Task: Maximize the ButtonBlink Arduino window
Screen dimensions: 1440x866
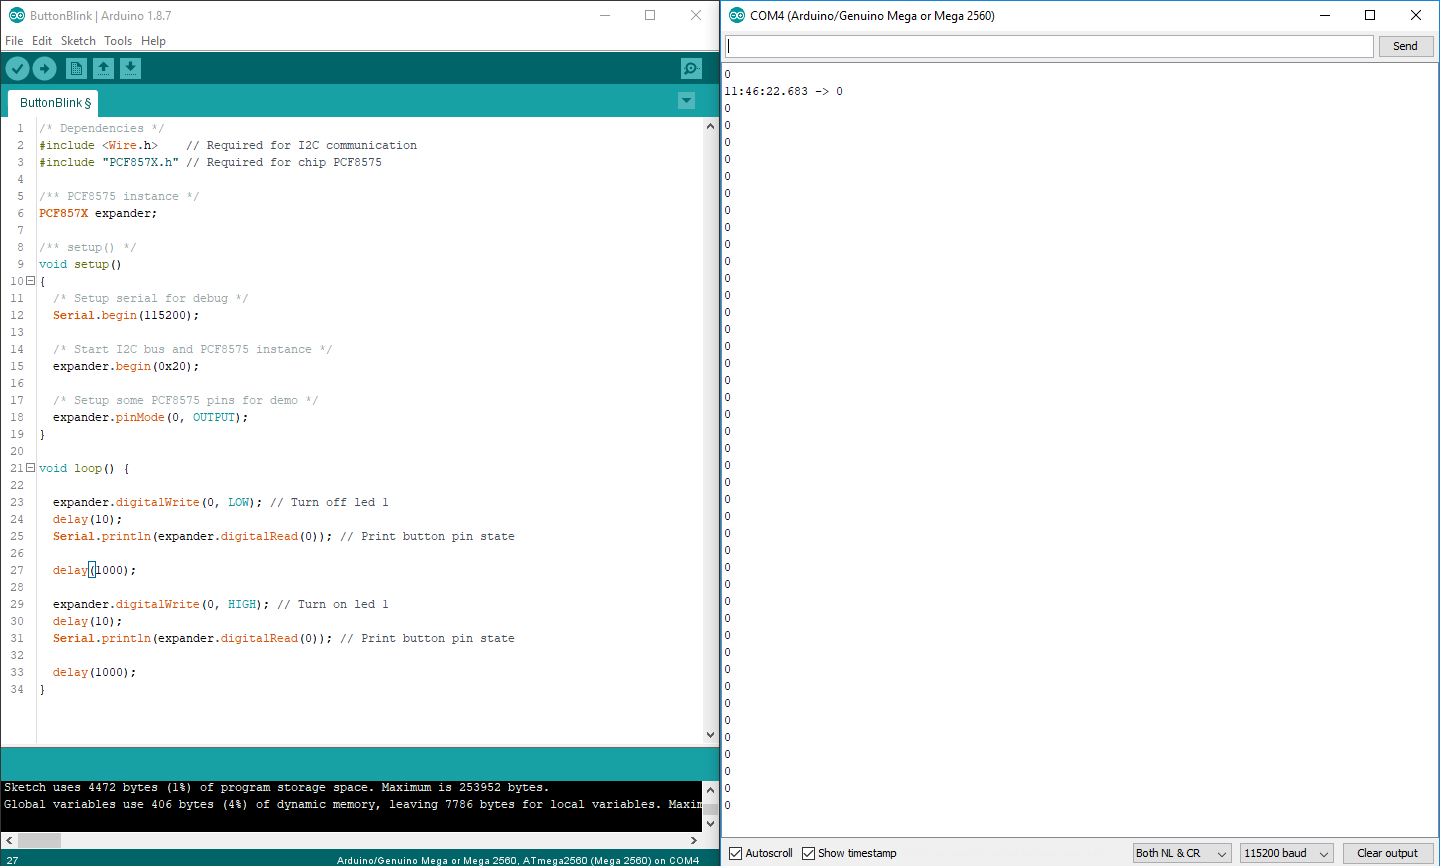Action: point(650,15)
